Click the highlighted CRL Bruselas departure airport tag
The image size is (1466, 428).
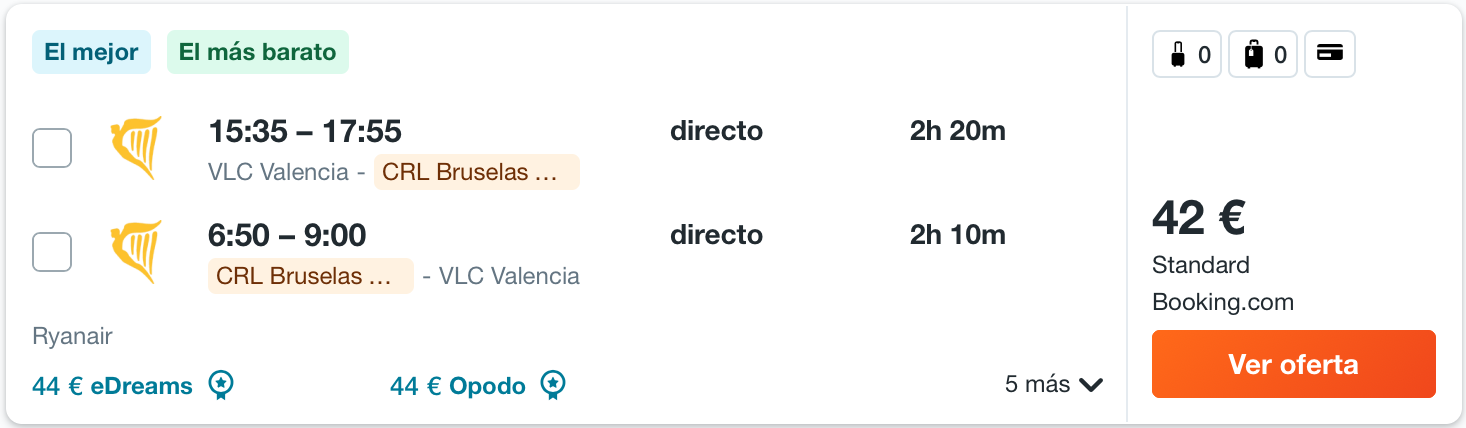(x=310, y=276)
